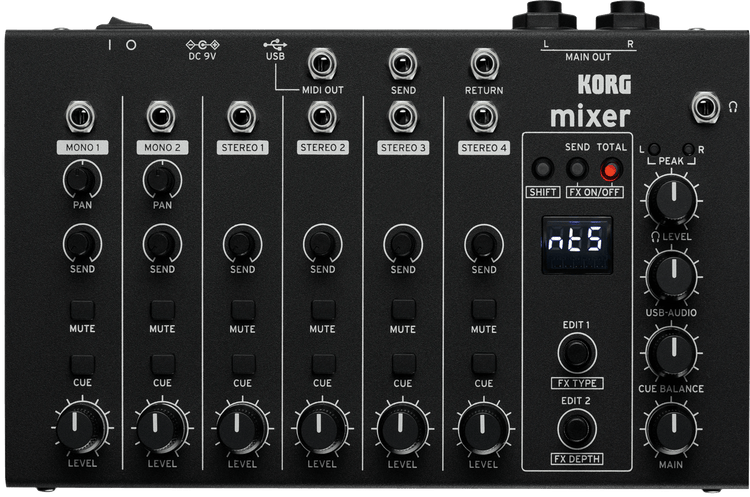Click the right PEAK indicator LED
Screen dimensions: 750x497
(688, 149)
